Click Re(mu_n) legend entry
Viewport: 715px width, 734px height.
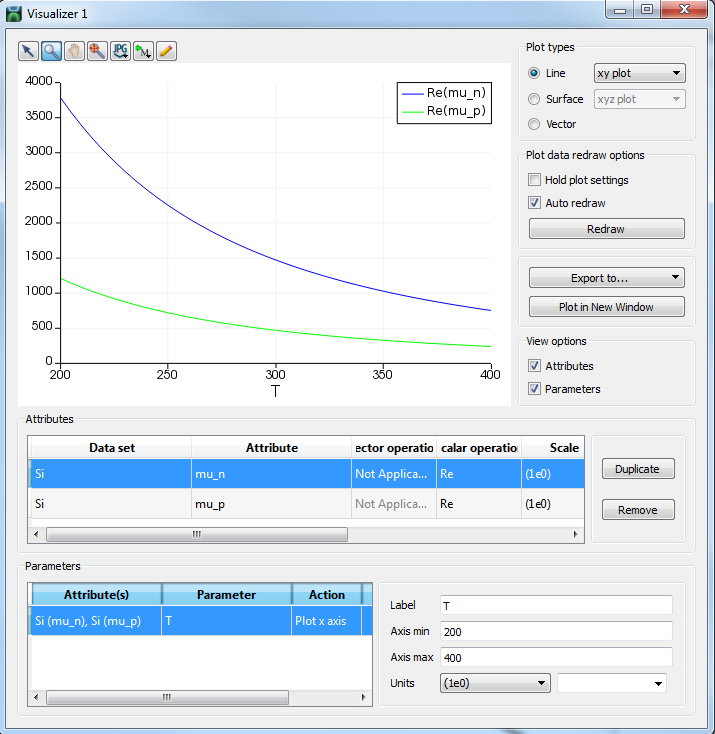point(444,93)
